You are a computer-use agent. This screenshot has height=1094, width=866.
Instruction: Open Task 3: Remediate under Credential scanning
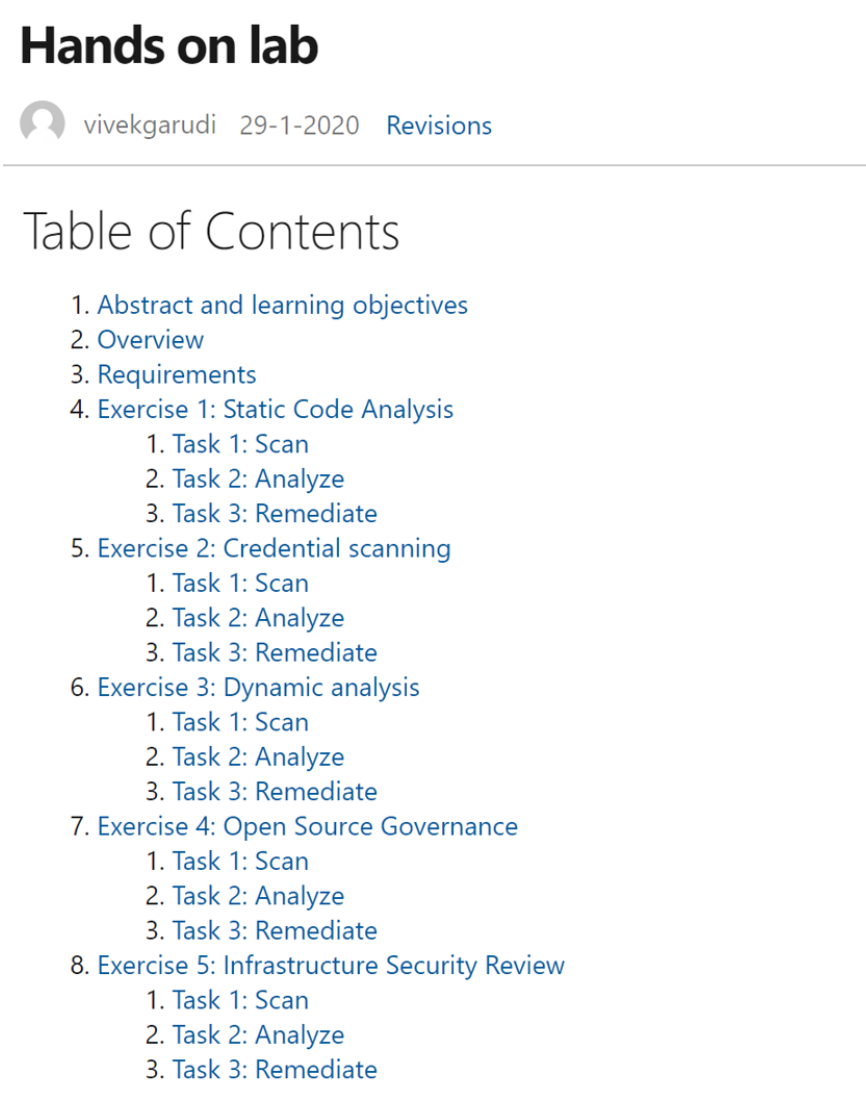click(x=275, y=653)
